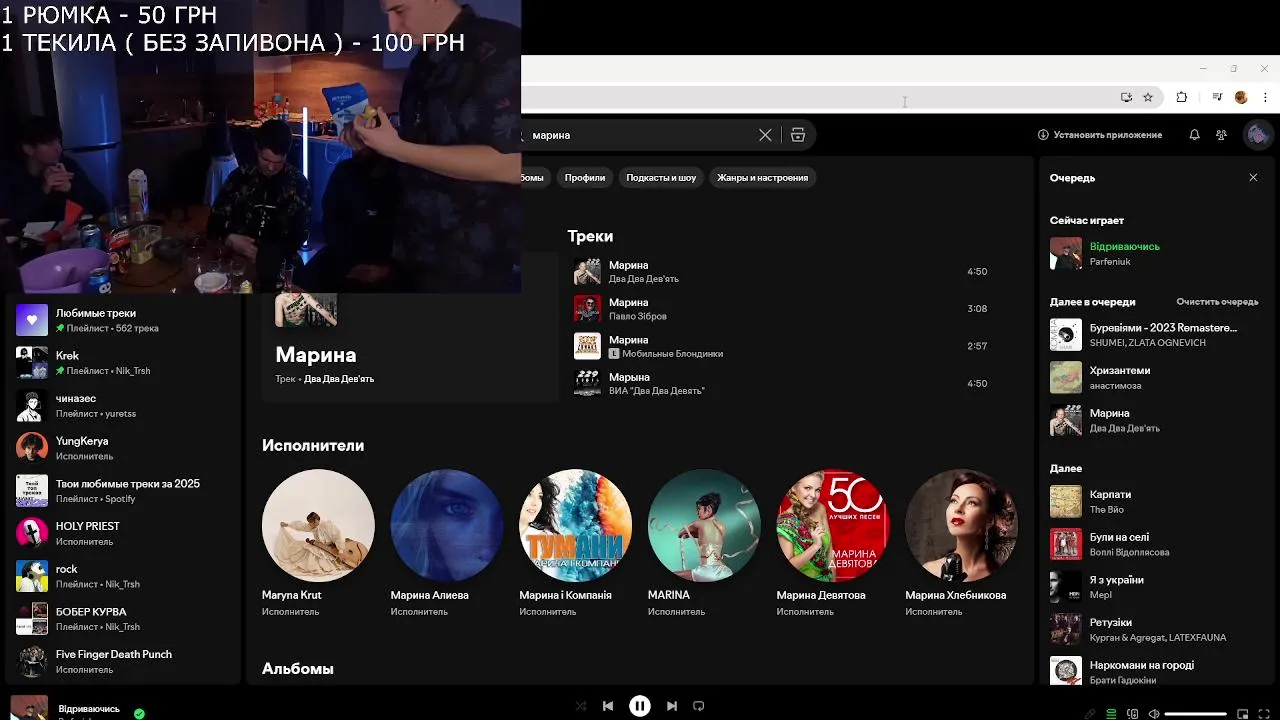
Task: Close the Очередь queue panel
Action: [1253, 178]
